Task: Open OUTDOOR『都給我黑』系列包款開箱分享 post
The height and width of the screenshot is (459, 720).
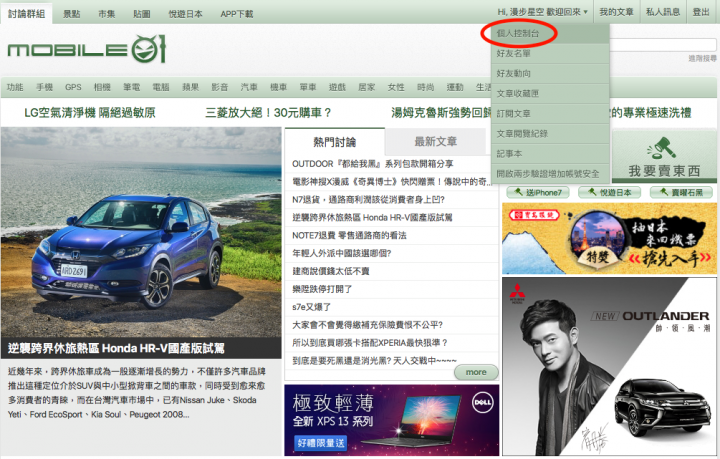Action: click(x=373, y=164)
